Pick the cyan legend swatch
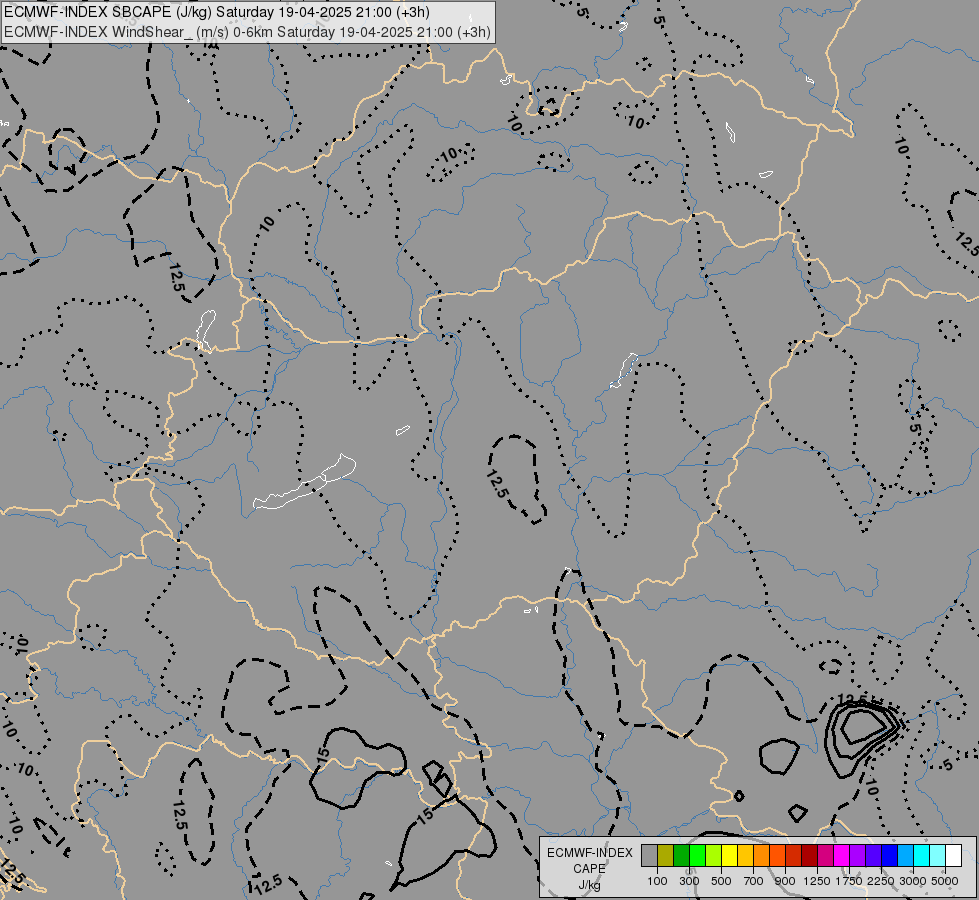 click(922, 855)
